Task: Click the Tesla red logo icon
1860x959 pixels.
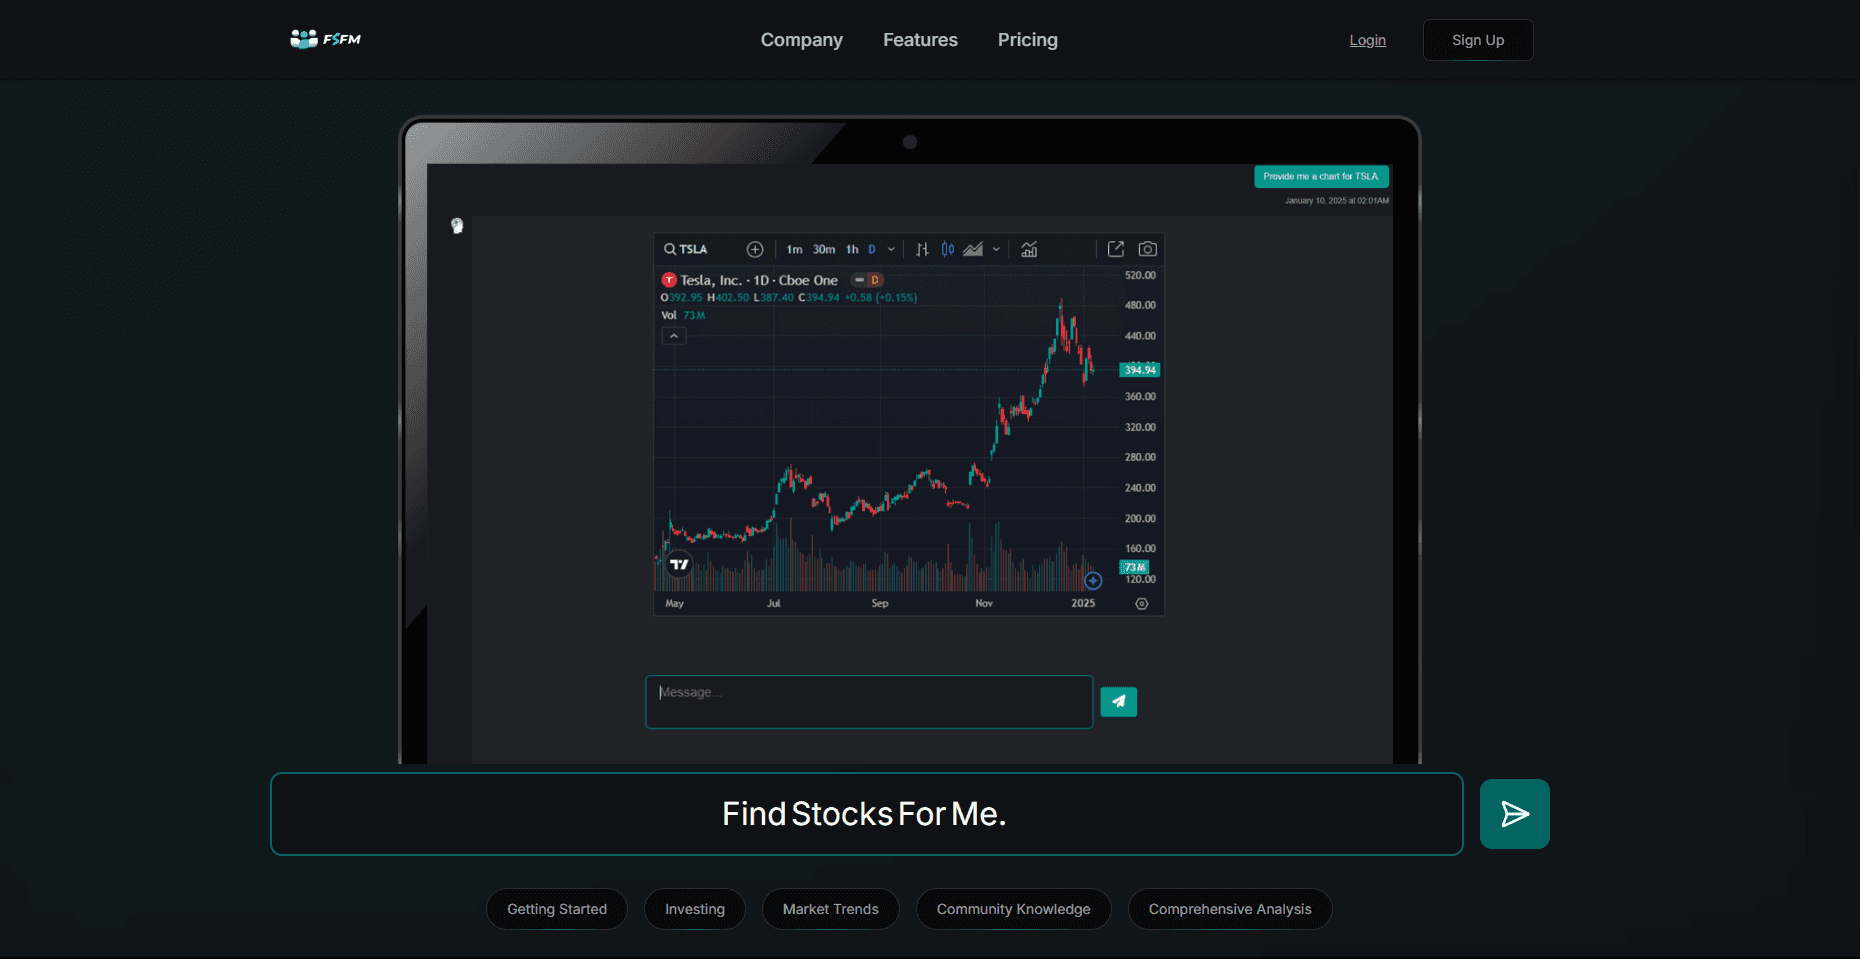Action: pos(669,280)
